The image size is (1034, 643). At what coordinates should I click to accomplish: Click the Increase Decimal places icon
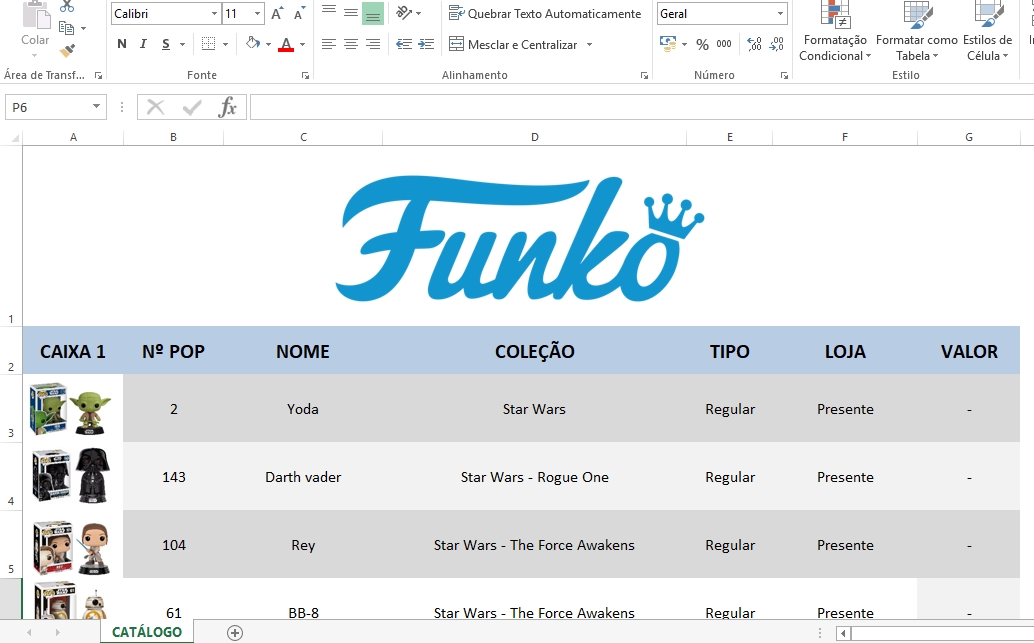pyautogui.click(x=754, y=44)
